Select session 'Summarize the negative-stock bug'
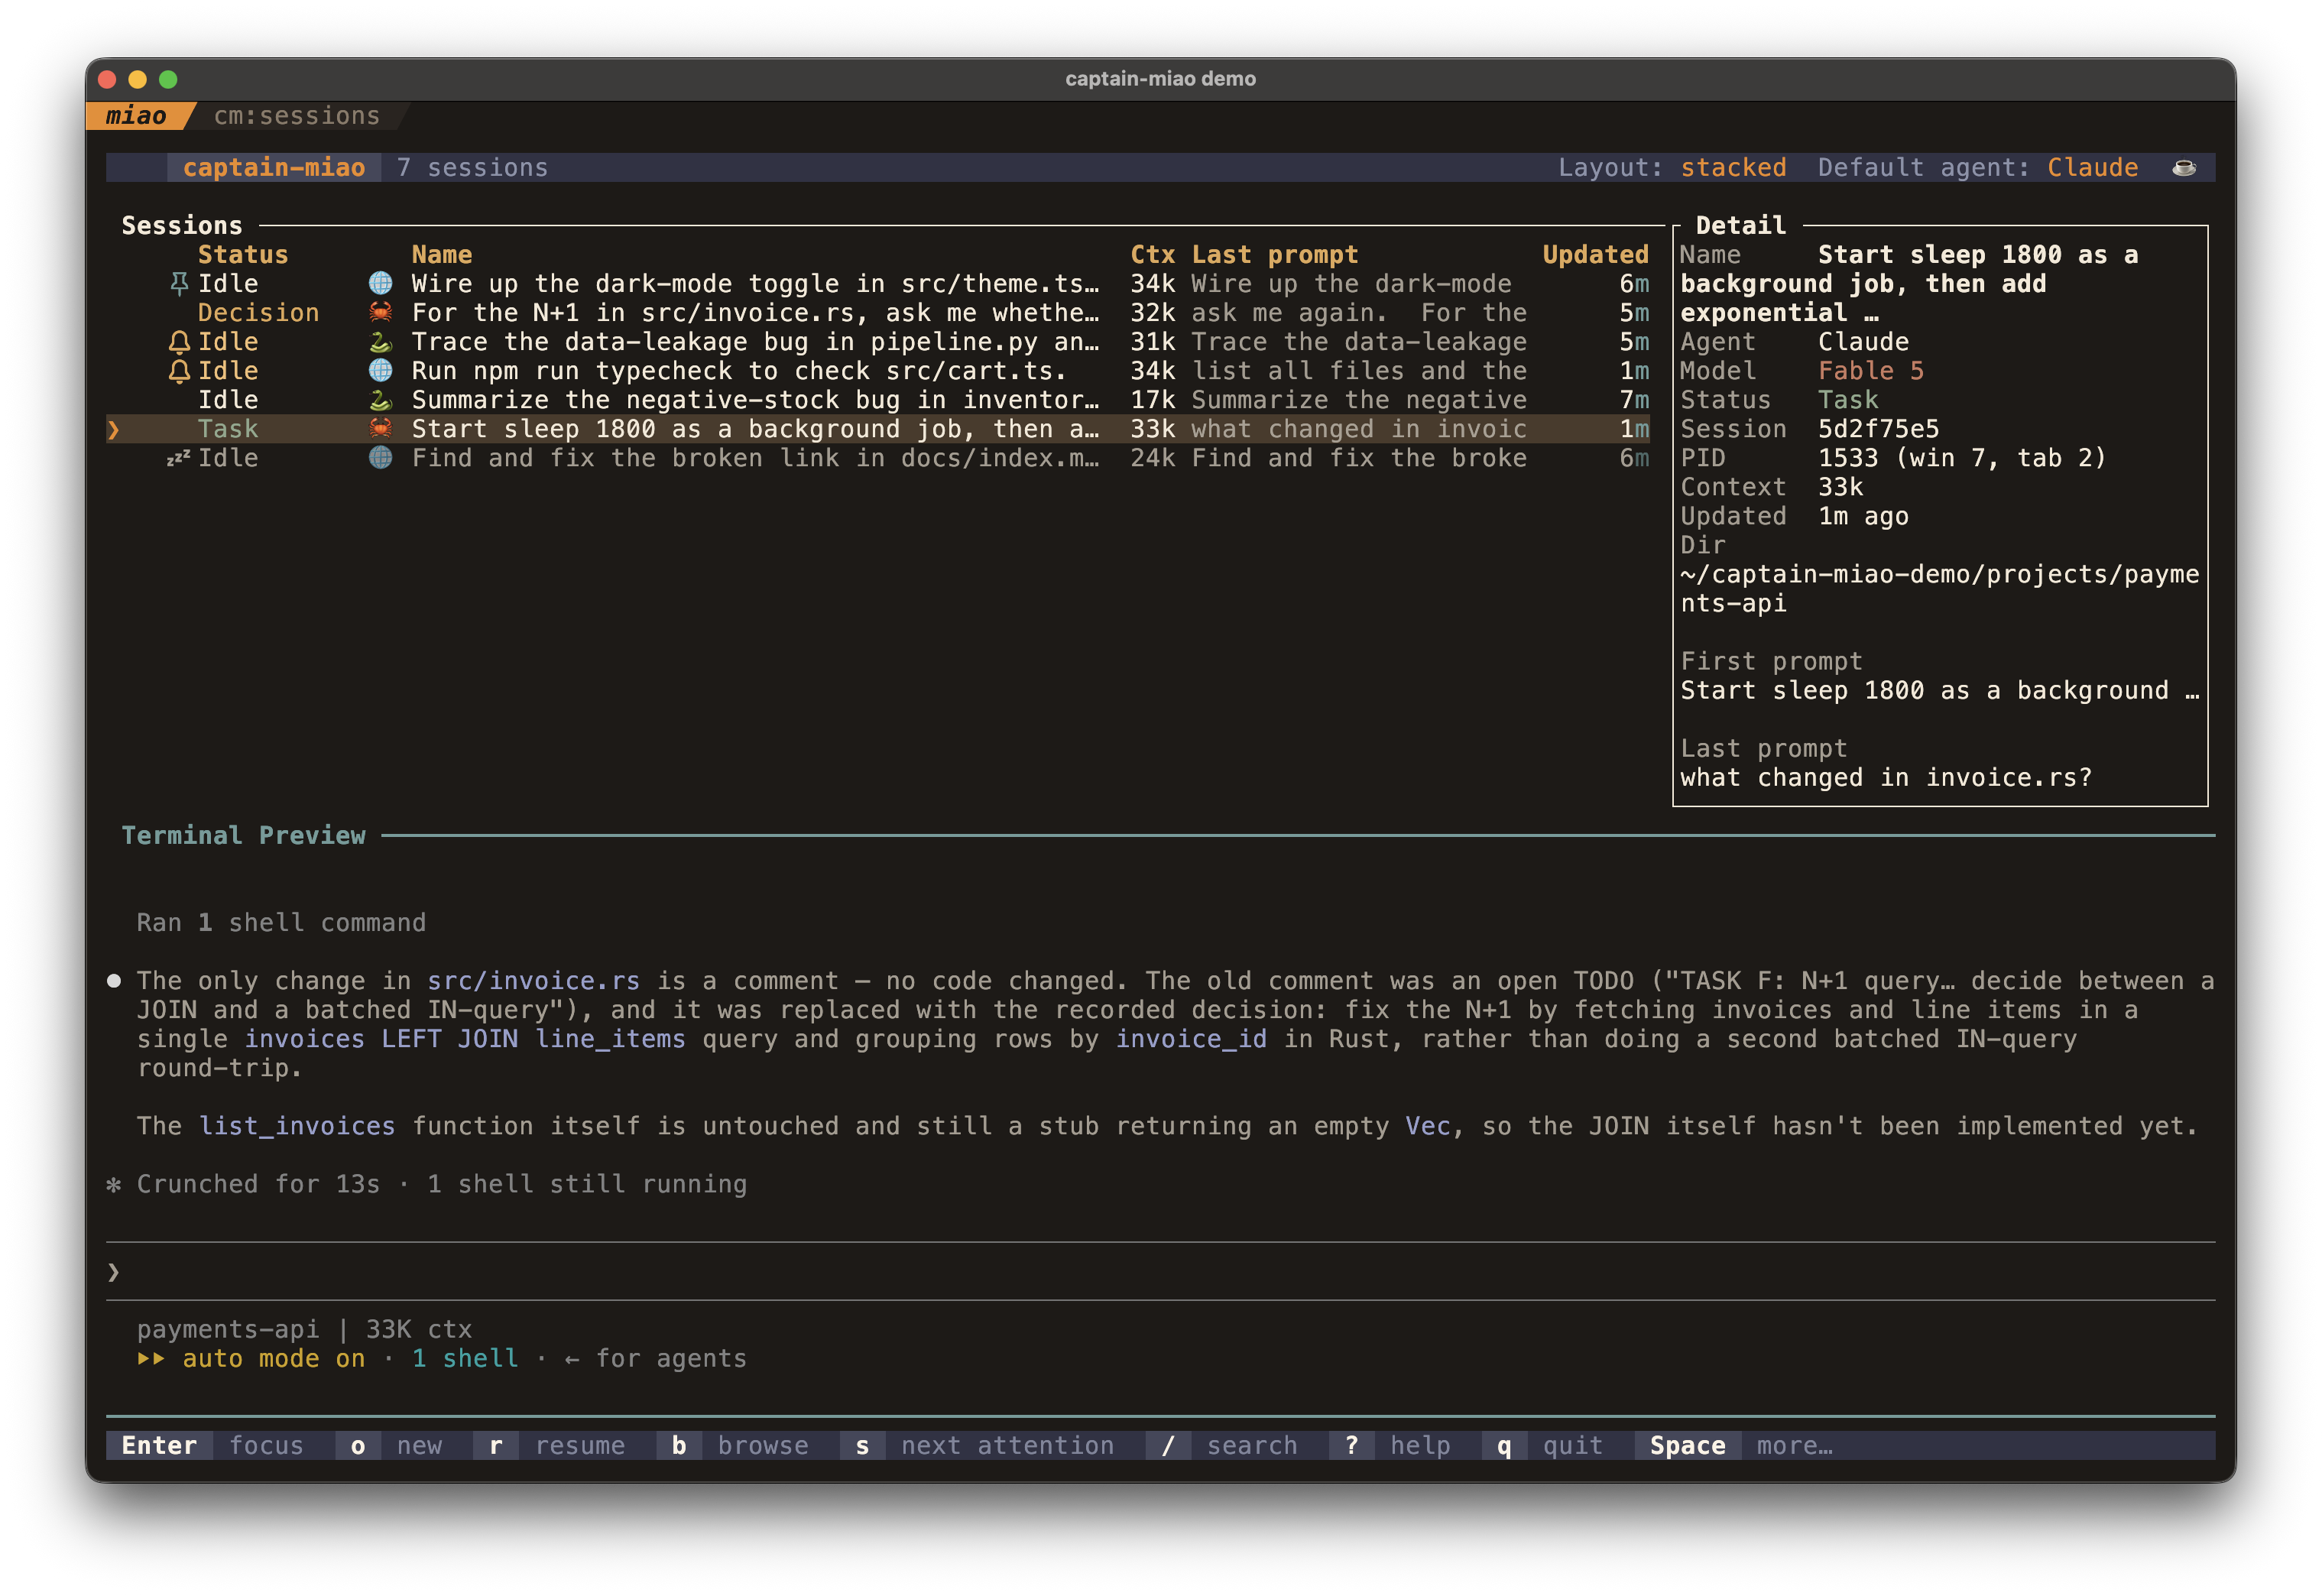Screen dimensions: 2322x1596 (x=878, y=400)
